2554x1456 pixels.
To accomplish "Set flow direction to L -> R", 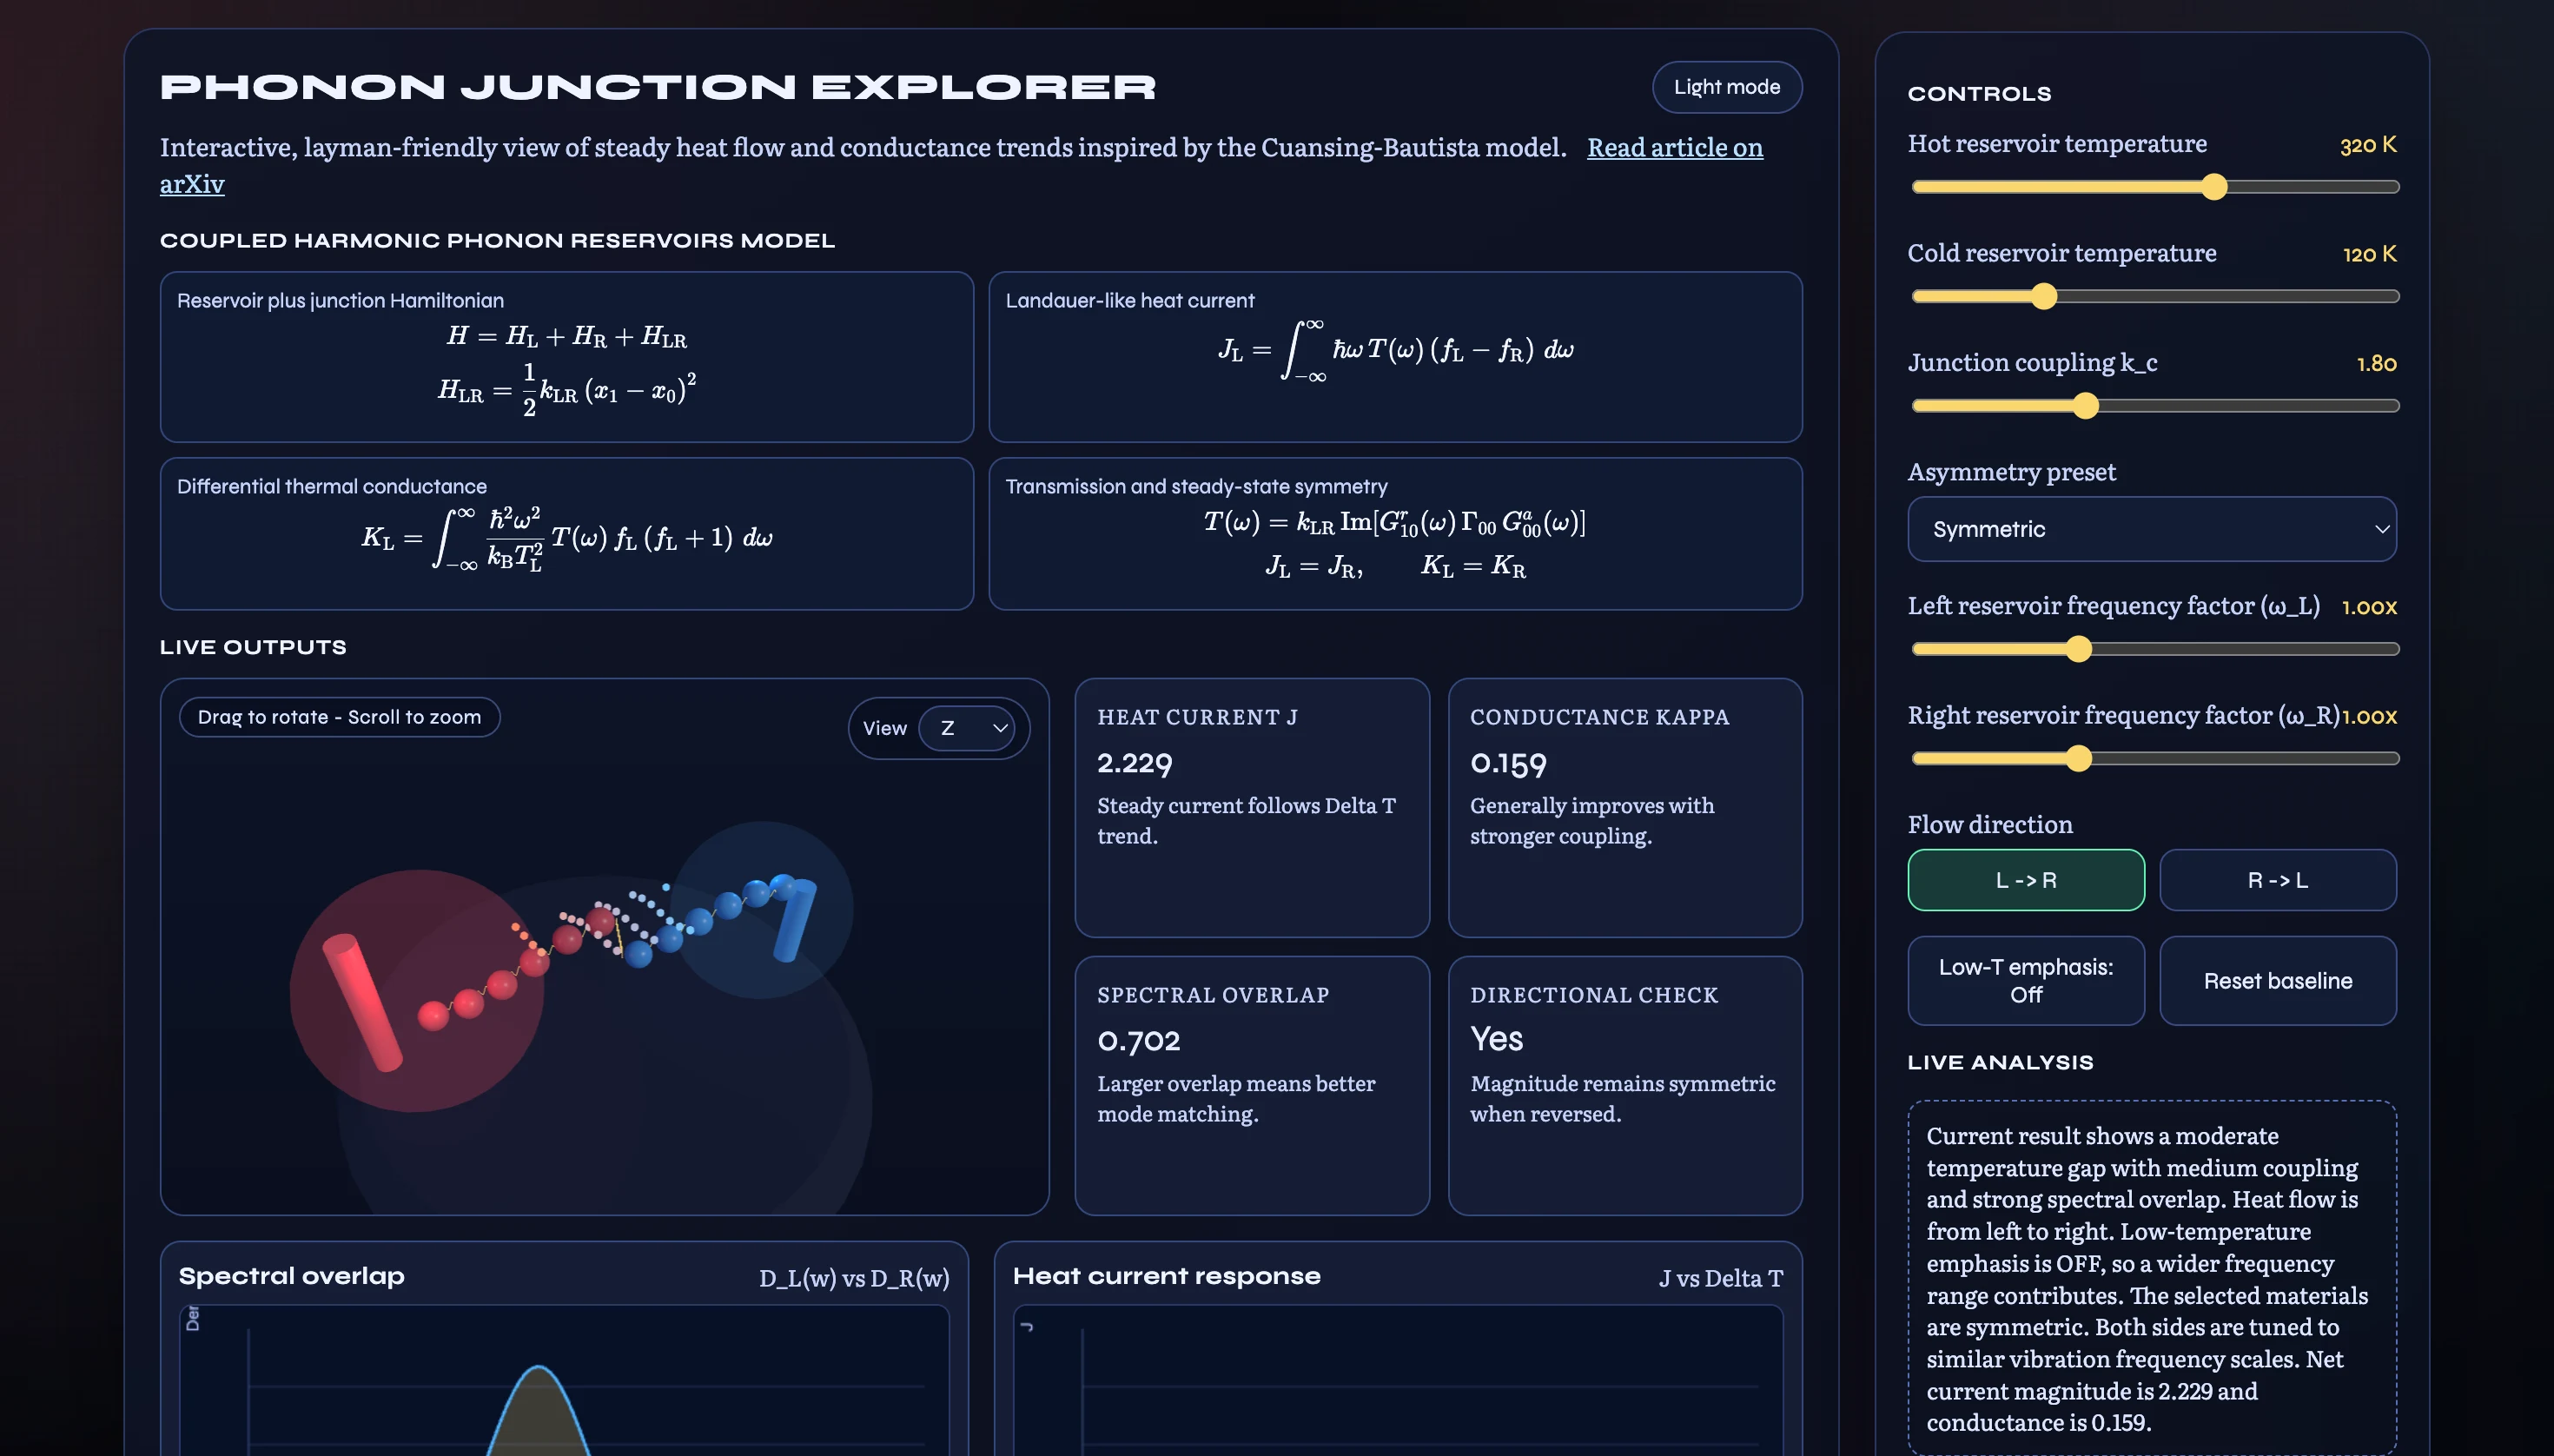I will (x=2025, y=880).
